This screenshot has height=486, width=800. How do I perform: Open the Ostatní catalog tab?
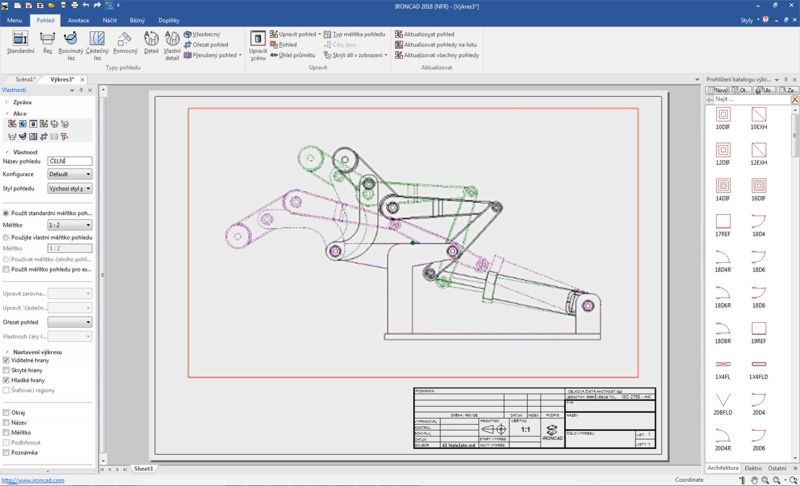click(x=777, y=468)
